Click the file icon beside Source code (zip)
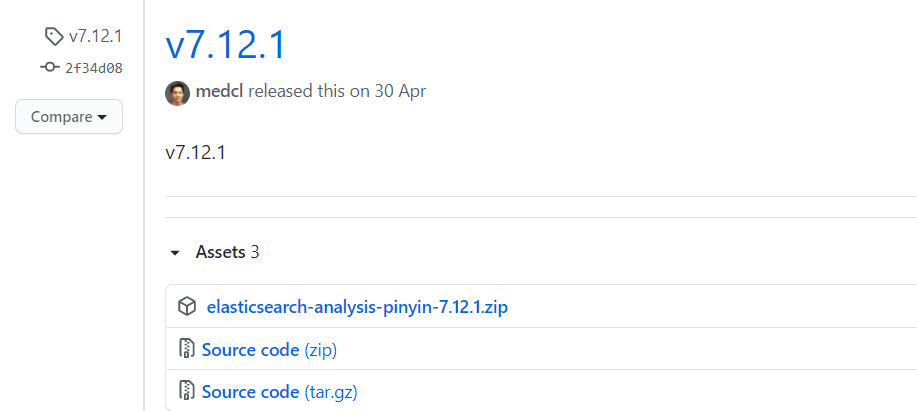The image size is (917, 411). tap(187, 349)
